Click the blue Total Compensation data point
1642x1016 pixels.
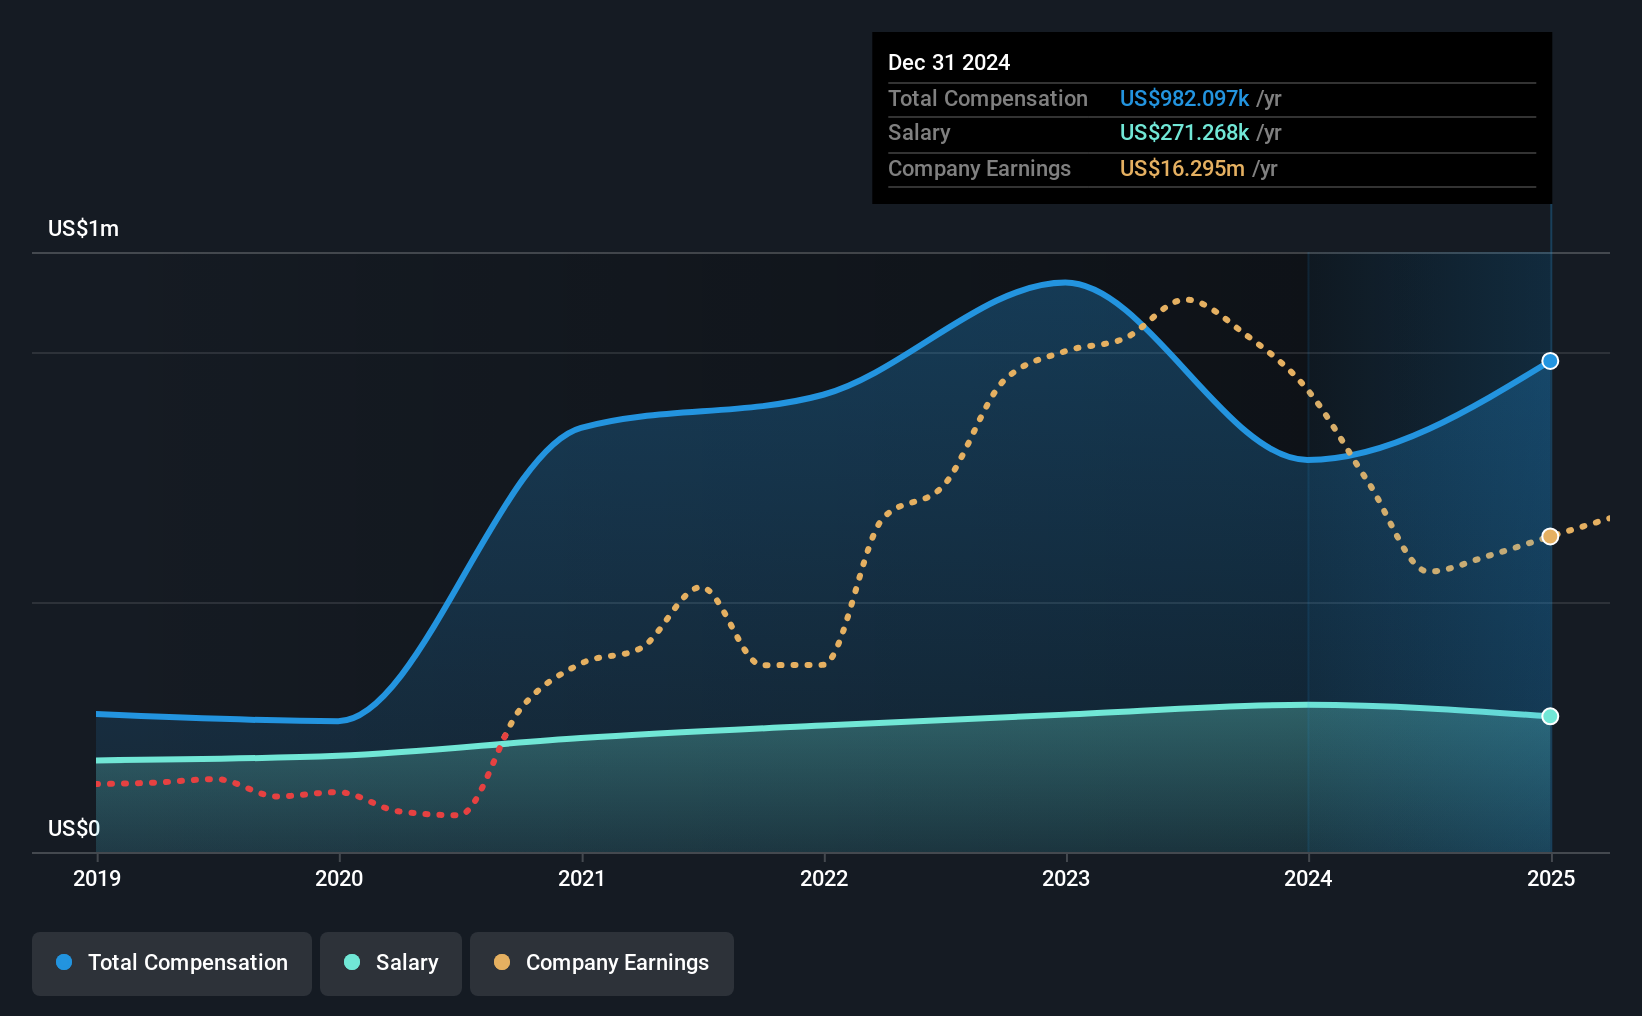1550,361
